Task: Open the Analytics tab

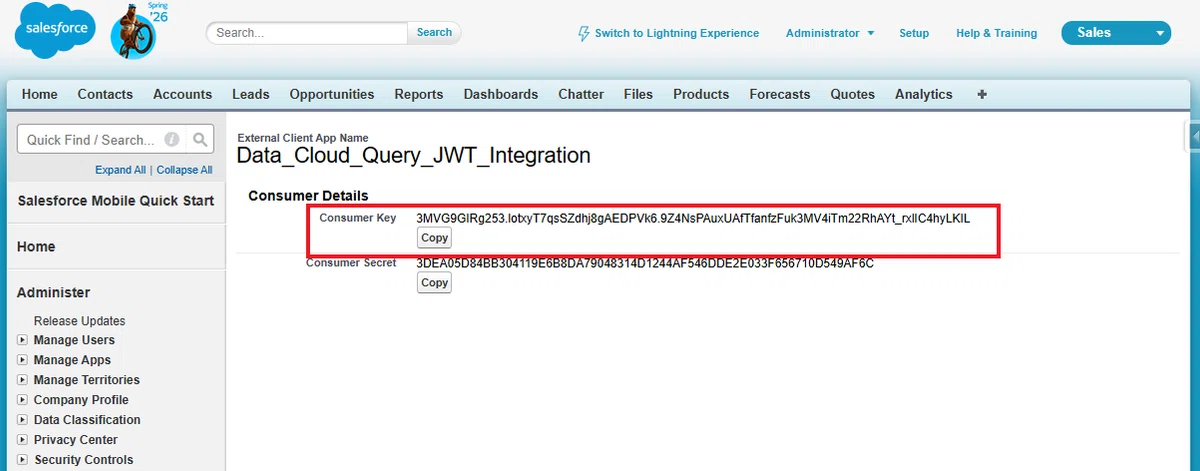Action: pos(924,94)
